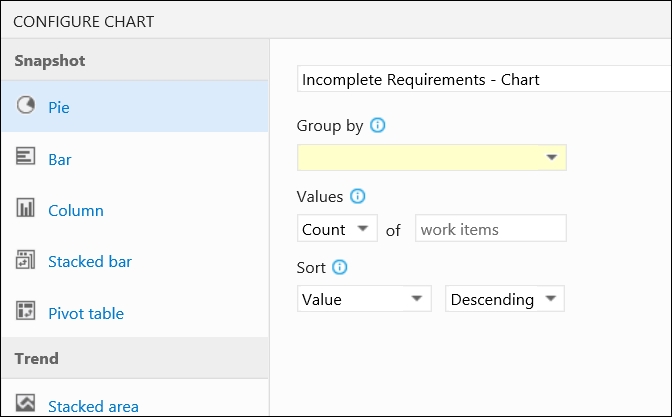Select the Pie chart icon
The image size is (672, 417).
(26, 105)
